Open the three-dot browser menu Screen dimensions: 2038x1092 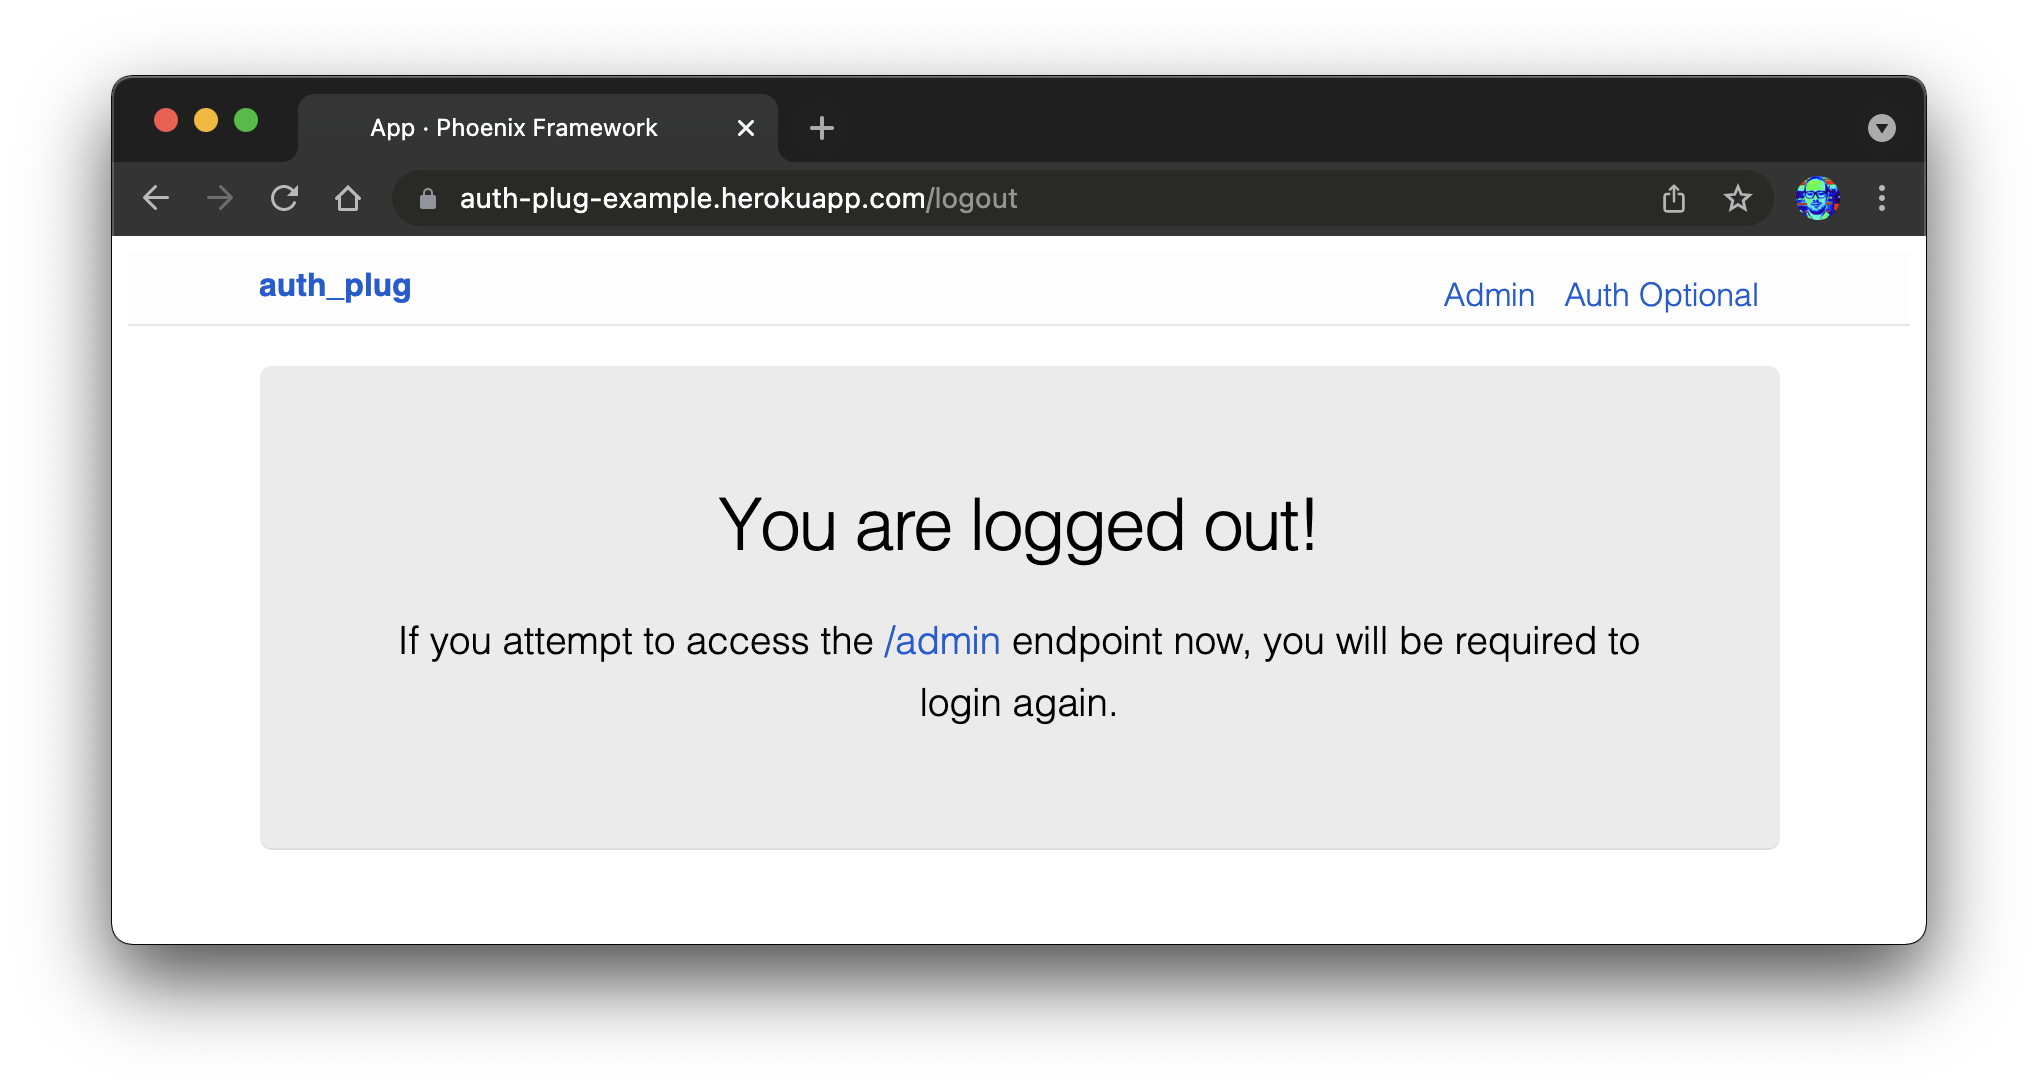pyautogui.click(x=1882, y=198)
